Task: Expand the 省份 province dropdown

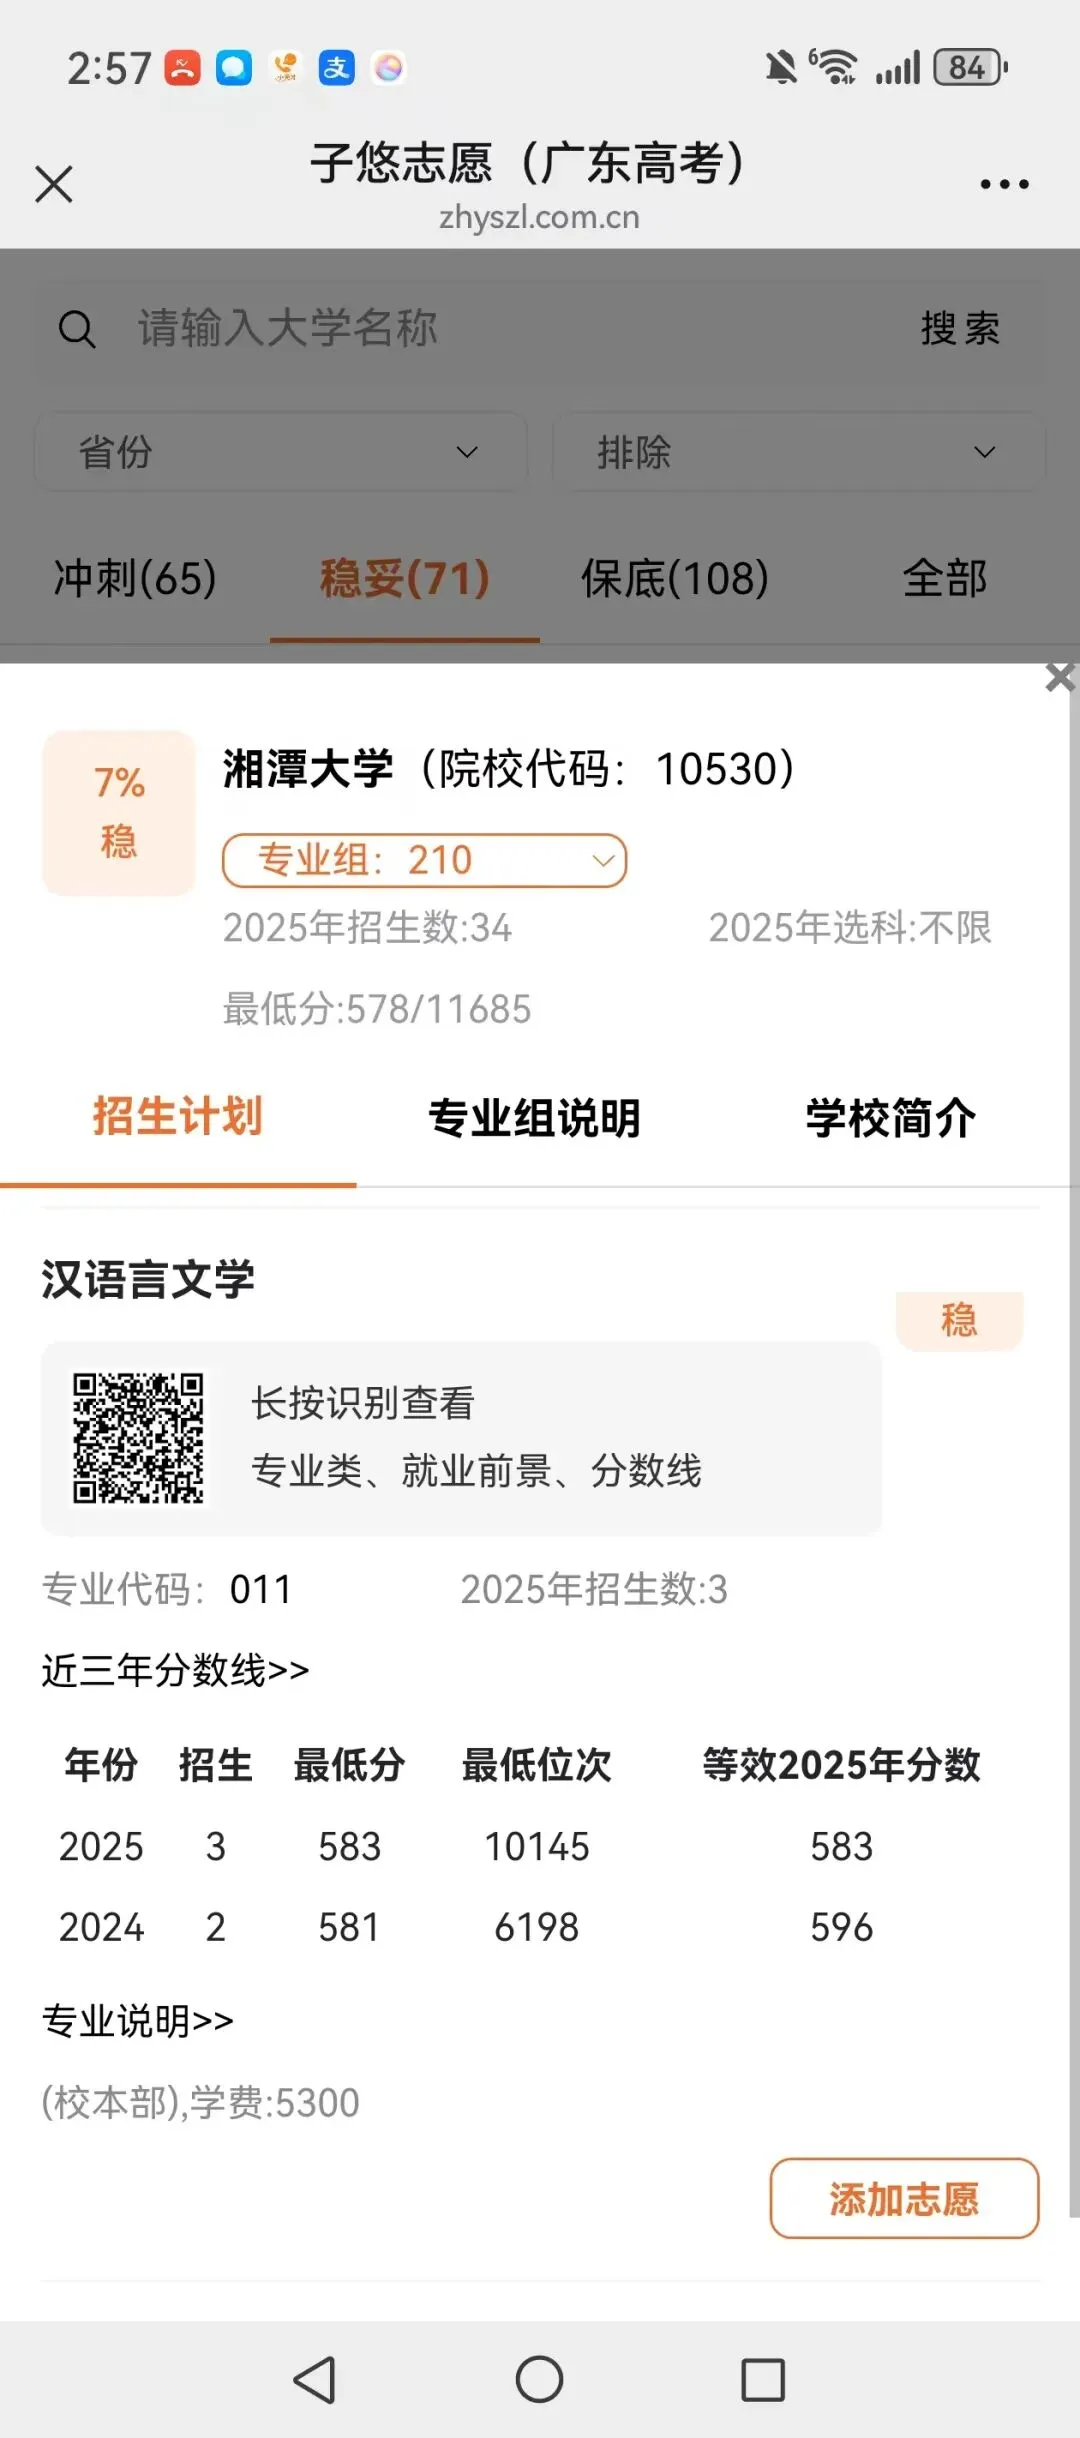Action: 281,452
